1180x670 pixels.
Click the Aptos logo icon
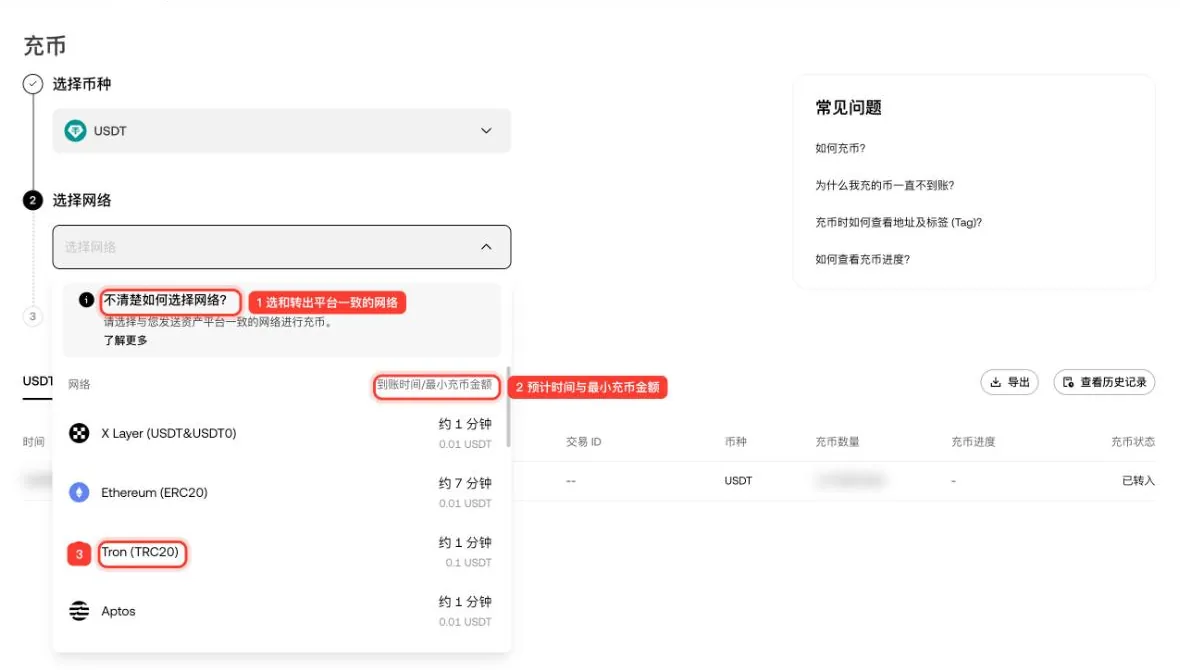(x=79, y=611)
